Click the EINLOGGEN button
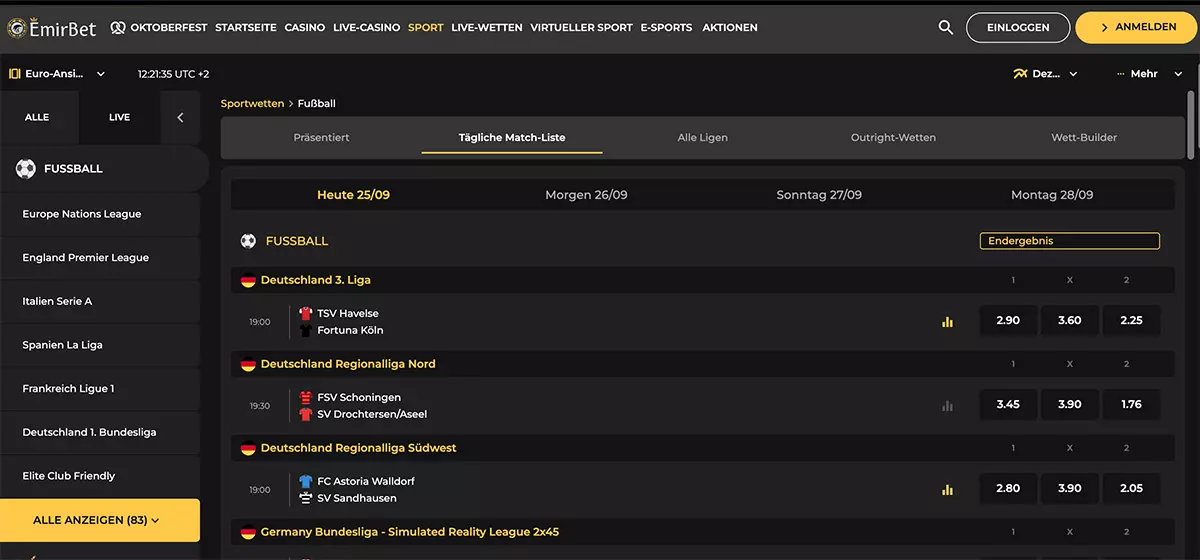1200x560 pixels. [1018, 28]
